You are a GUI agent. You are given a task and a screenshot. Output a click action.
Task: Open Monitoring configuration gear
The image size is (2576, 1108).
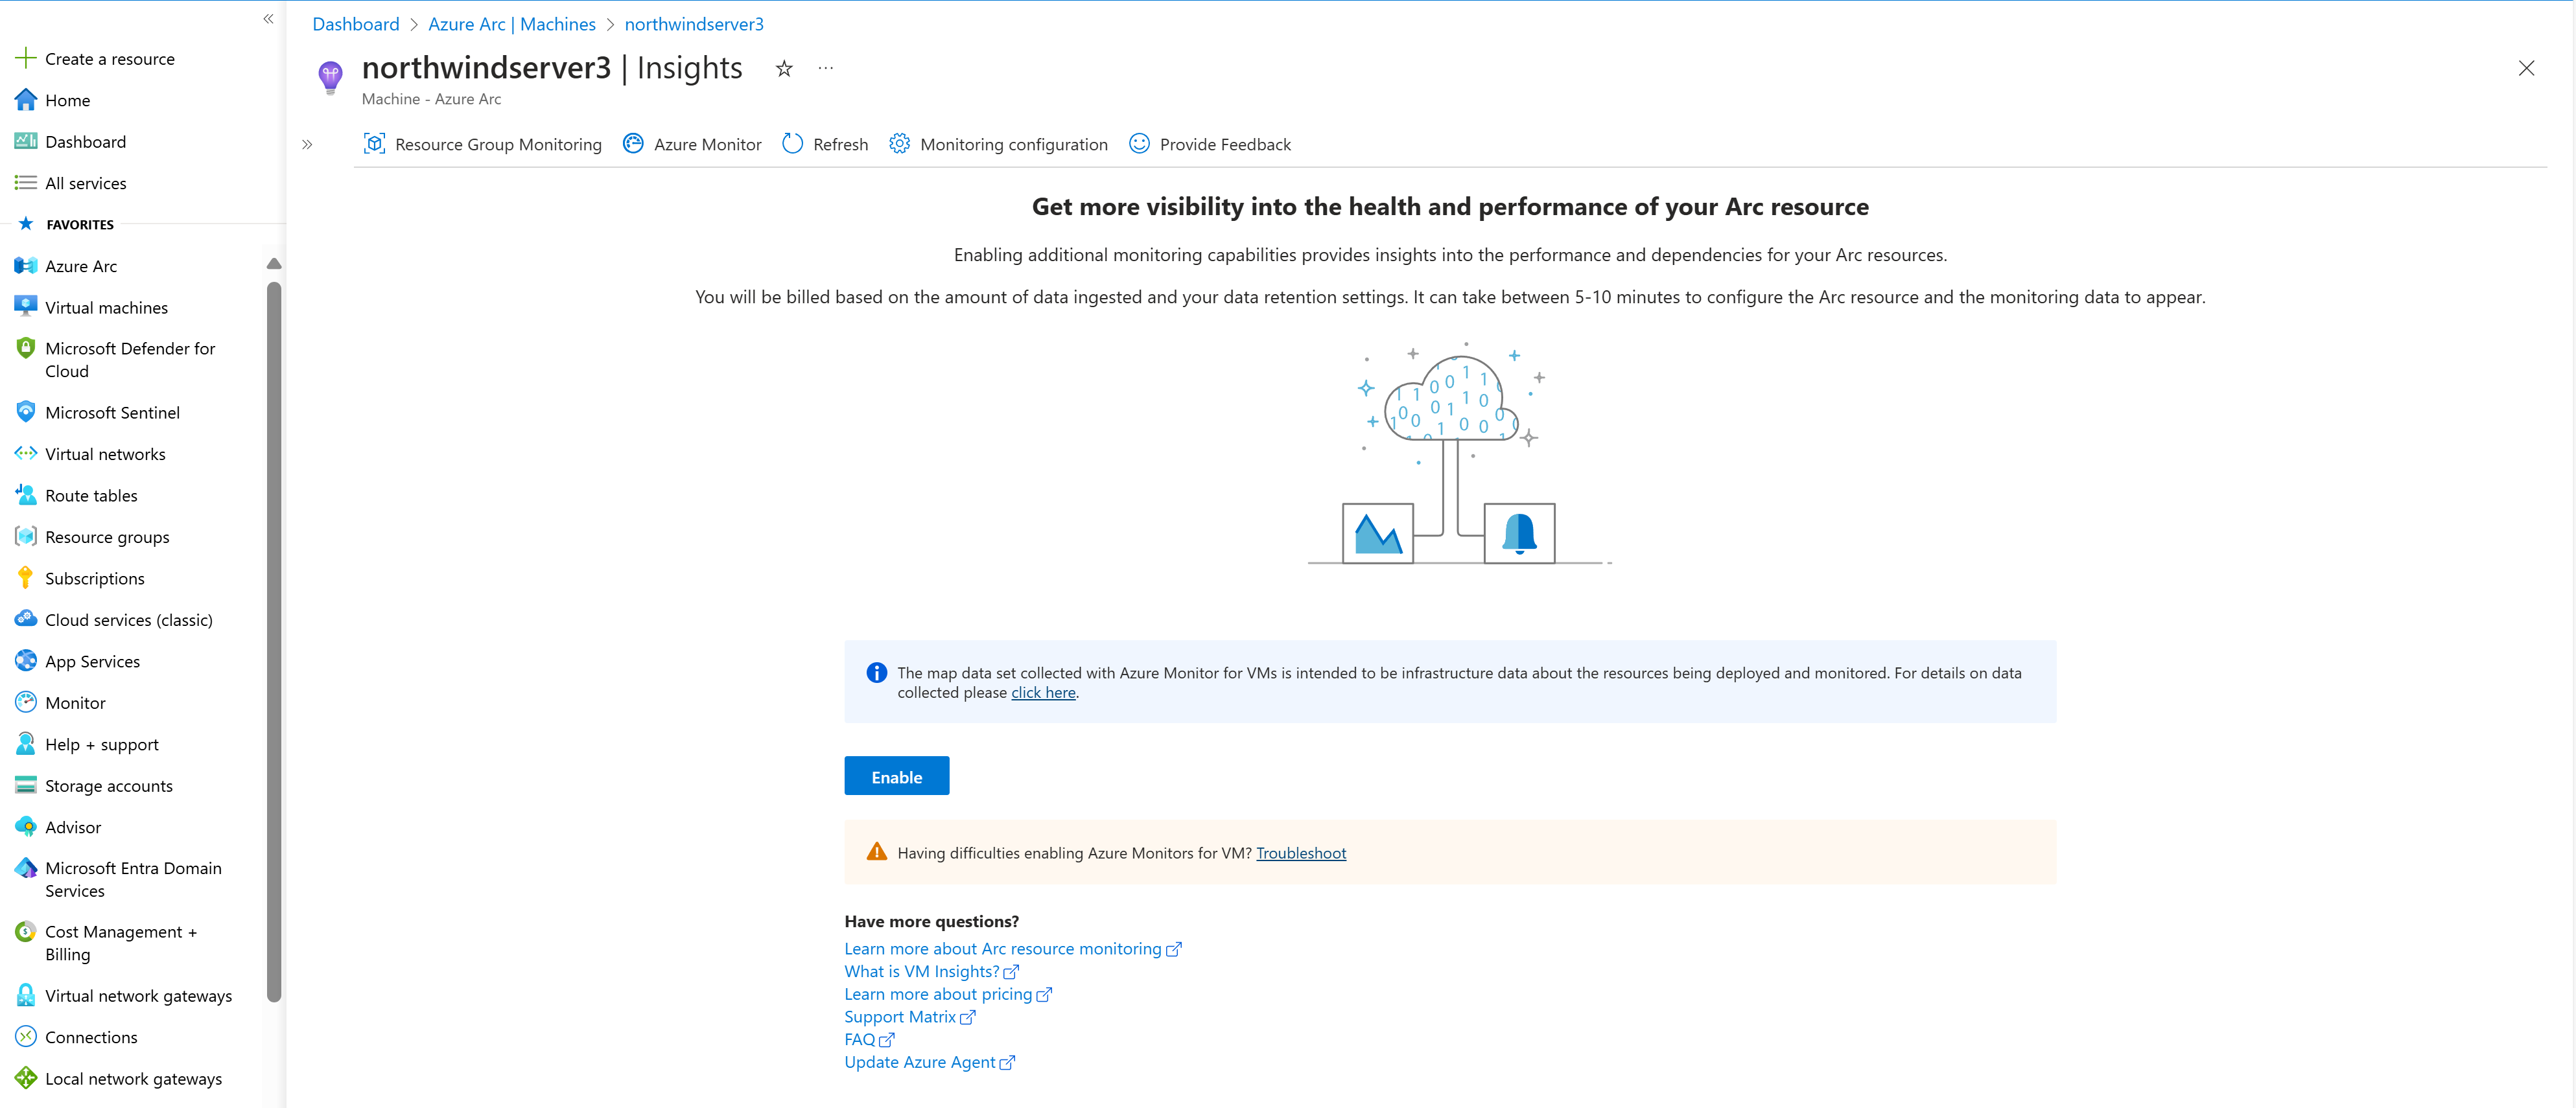(899, 144)
